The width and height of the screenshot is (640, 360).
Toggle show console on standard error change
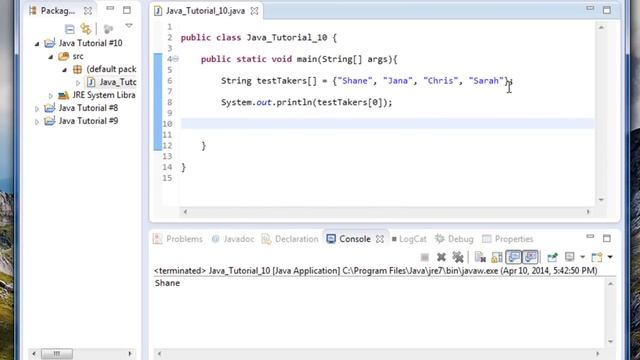pyautogui.click(x=531, y=257)
